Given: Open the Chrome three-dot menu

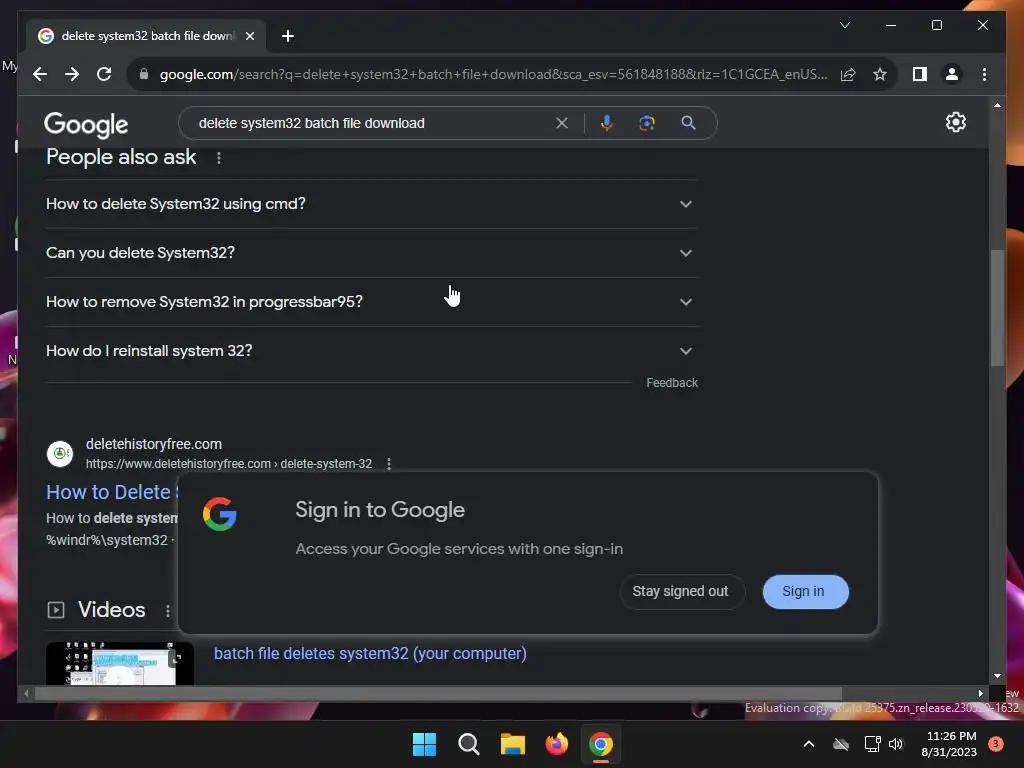Looking at the screenshot, I should 984,74.
